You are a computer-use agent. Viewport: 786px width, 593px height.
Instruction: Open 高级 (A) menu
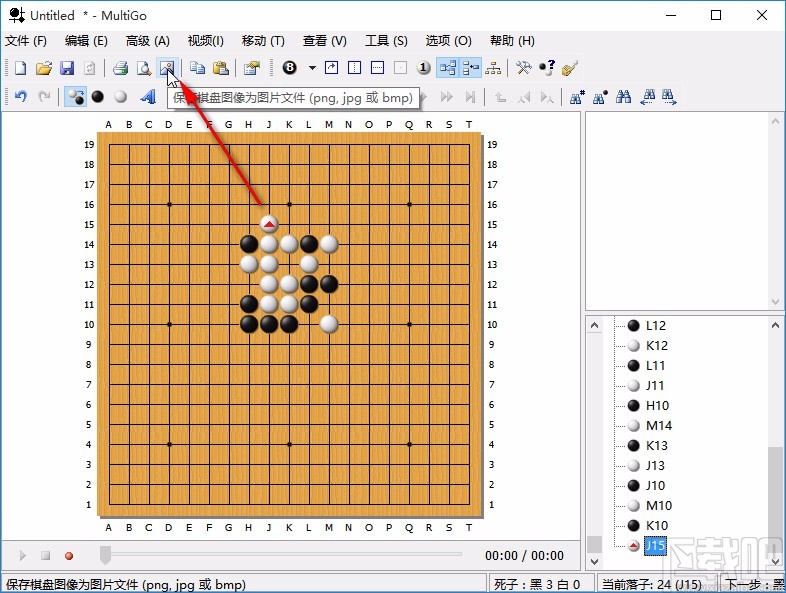(x=147, y=41)
